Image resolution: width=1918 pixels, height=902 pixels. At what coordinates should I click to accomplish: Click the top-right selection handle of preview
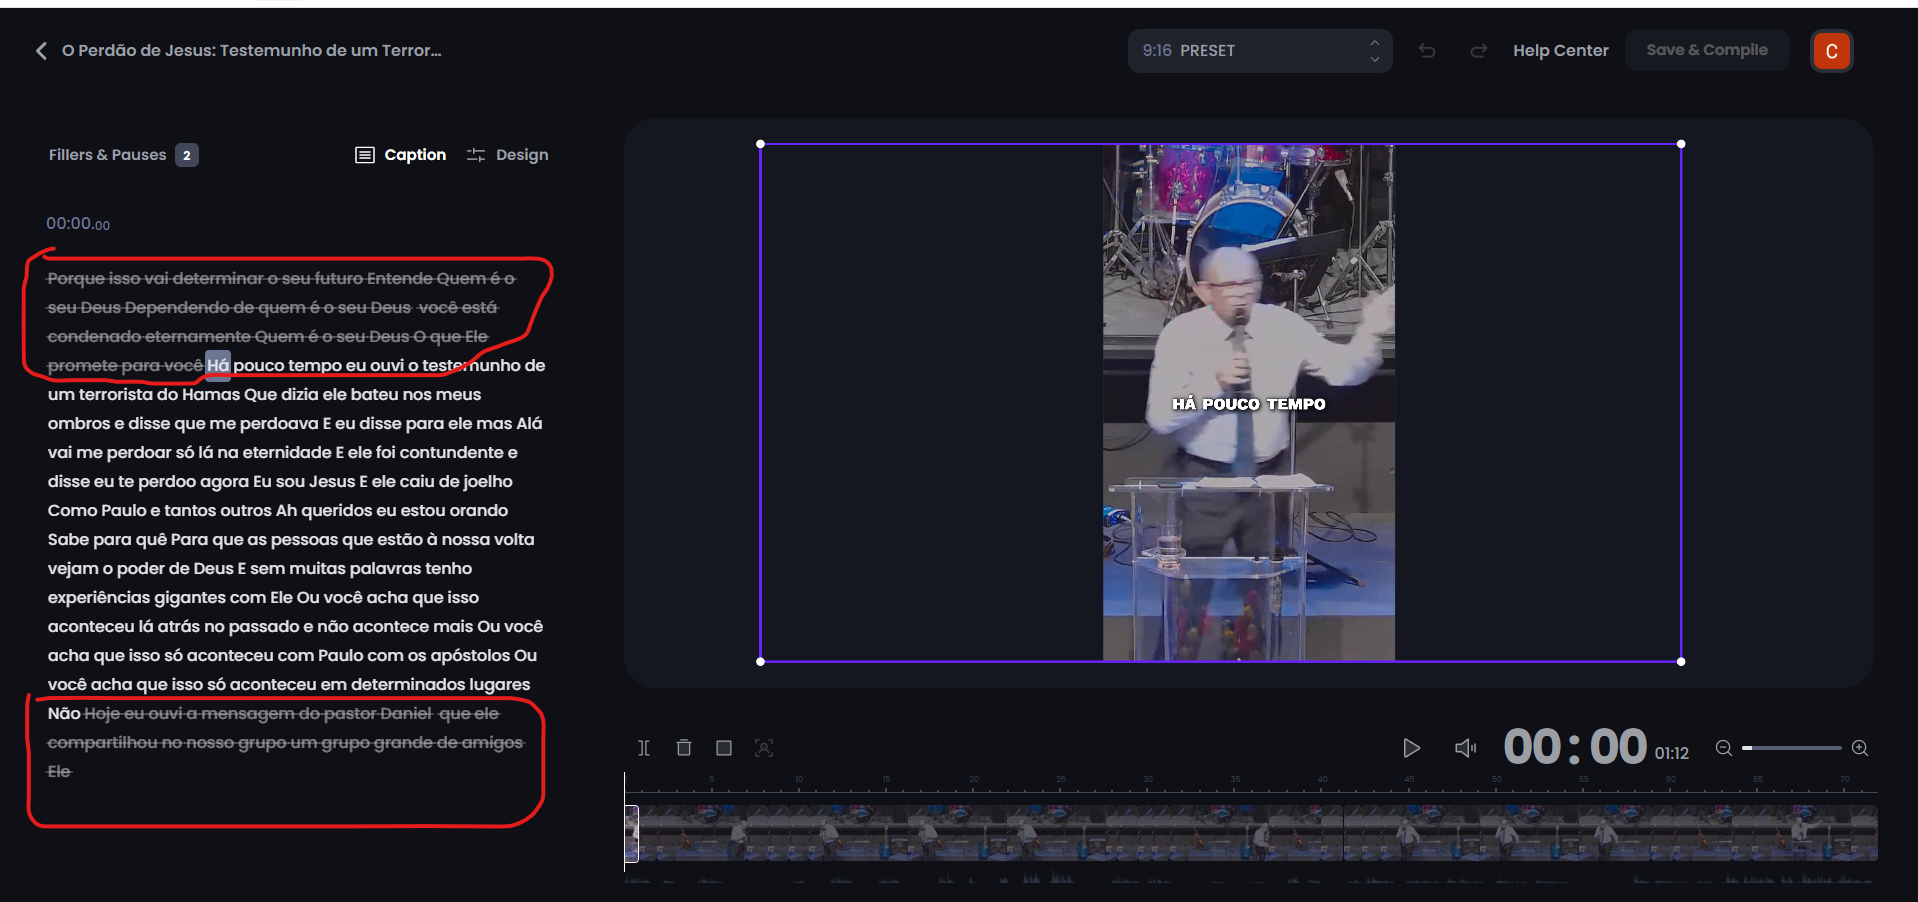coord(1681,144)
